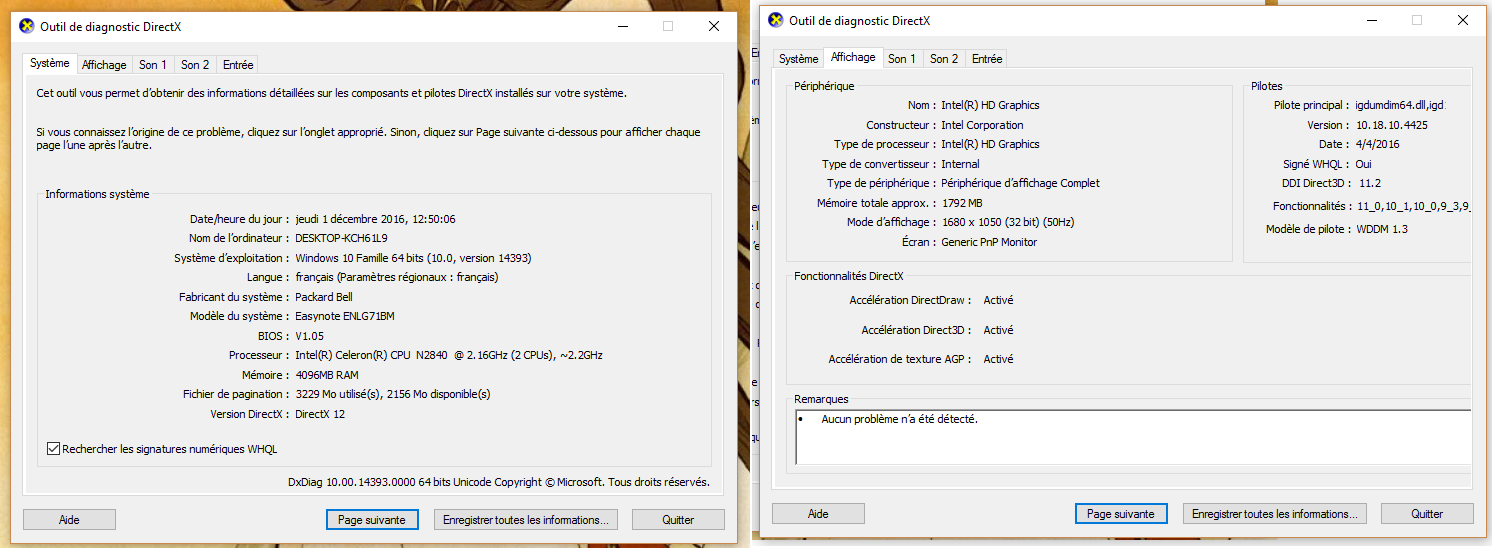The height and width of the screenshot is (548, 1492).
Task: Open Son 1 tab in right window
Action: [902, 59]
